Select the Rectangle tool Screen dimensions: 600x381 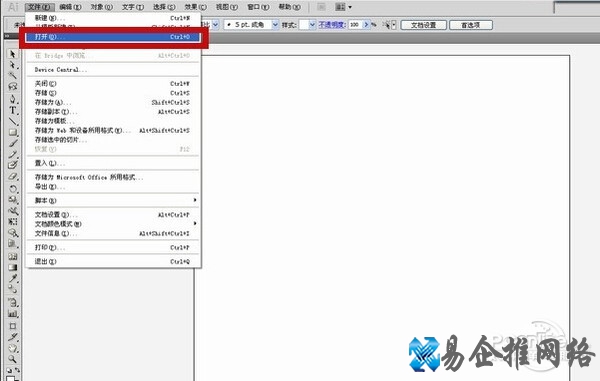[13, 132]
